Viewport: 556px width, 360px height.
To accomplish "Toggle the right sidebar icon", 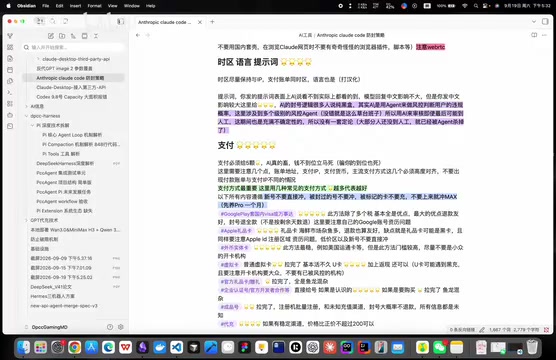I will point(545,22).
